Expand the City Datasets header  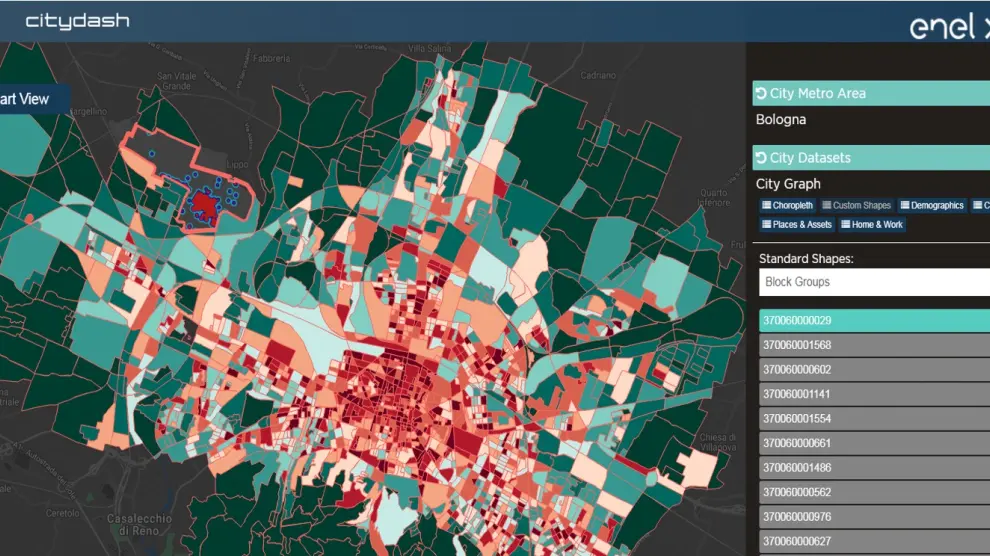point(870,158)
